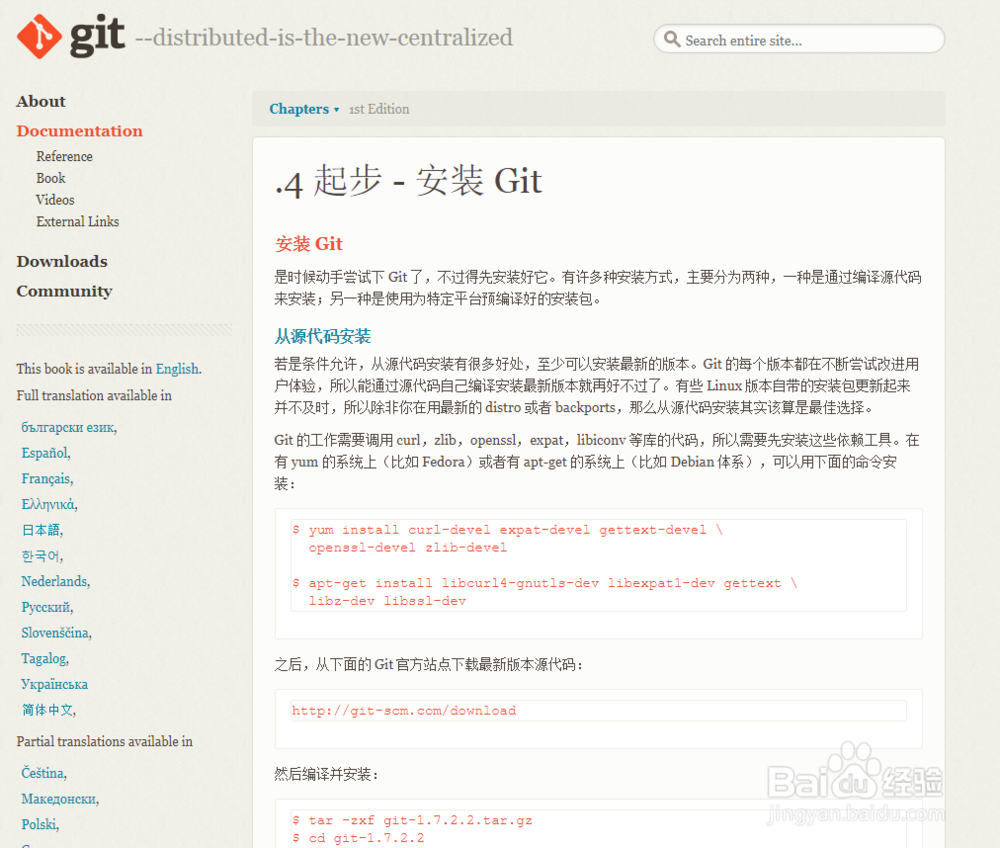
Task: Click the cd git-1.7.2.2 command line
Action: [358, 838]
